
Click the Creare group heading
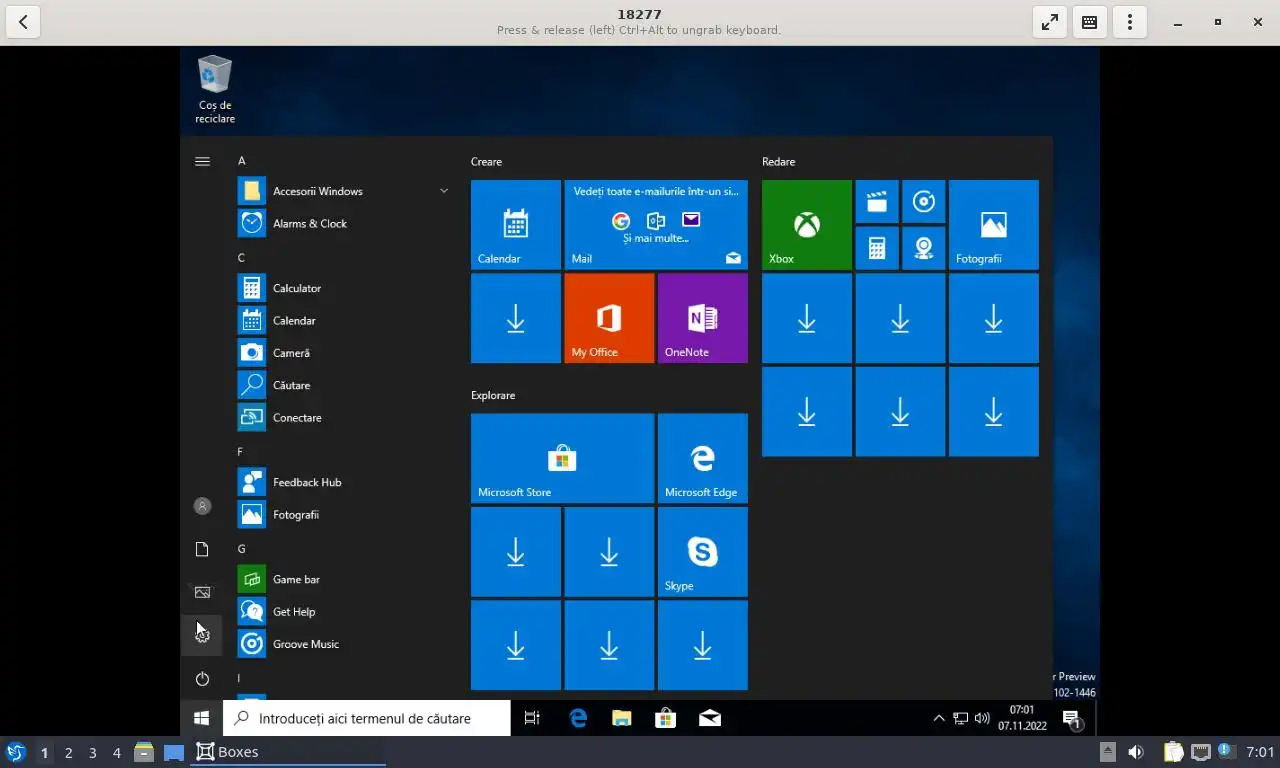[486, 162]
